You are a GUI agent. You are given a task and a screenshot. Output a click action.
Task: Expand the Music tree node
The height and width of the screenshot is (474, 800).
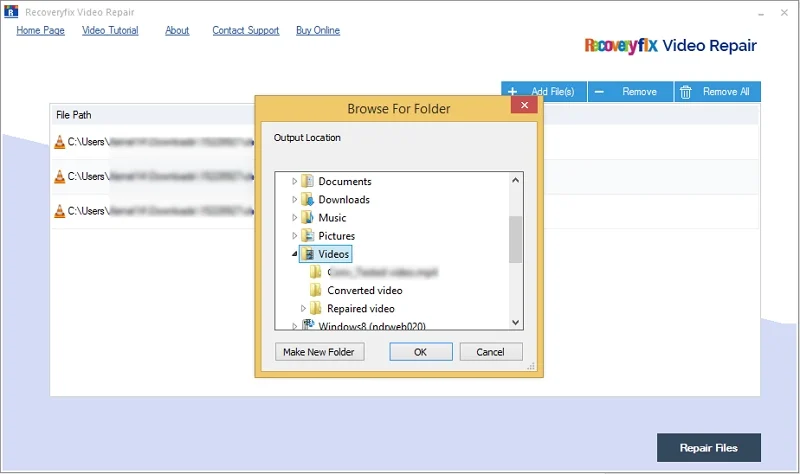tap(294, 217)
